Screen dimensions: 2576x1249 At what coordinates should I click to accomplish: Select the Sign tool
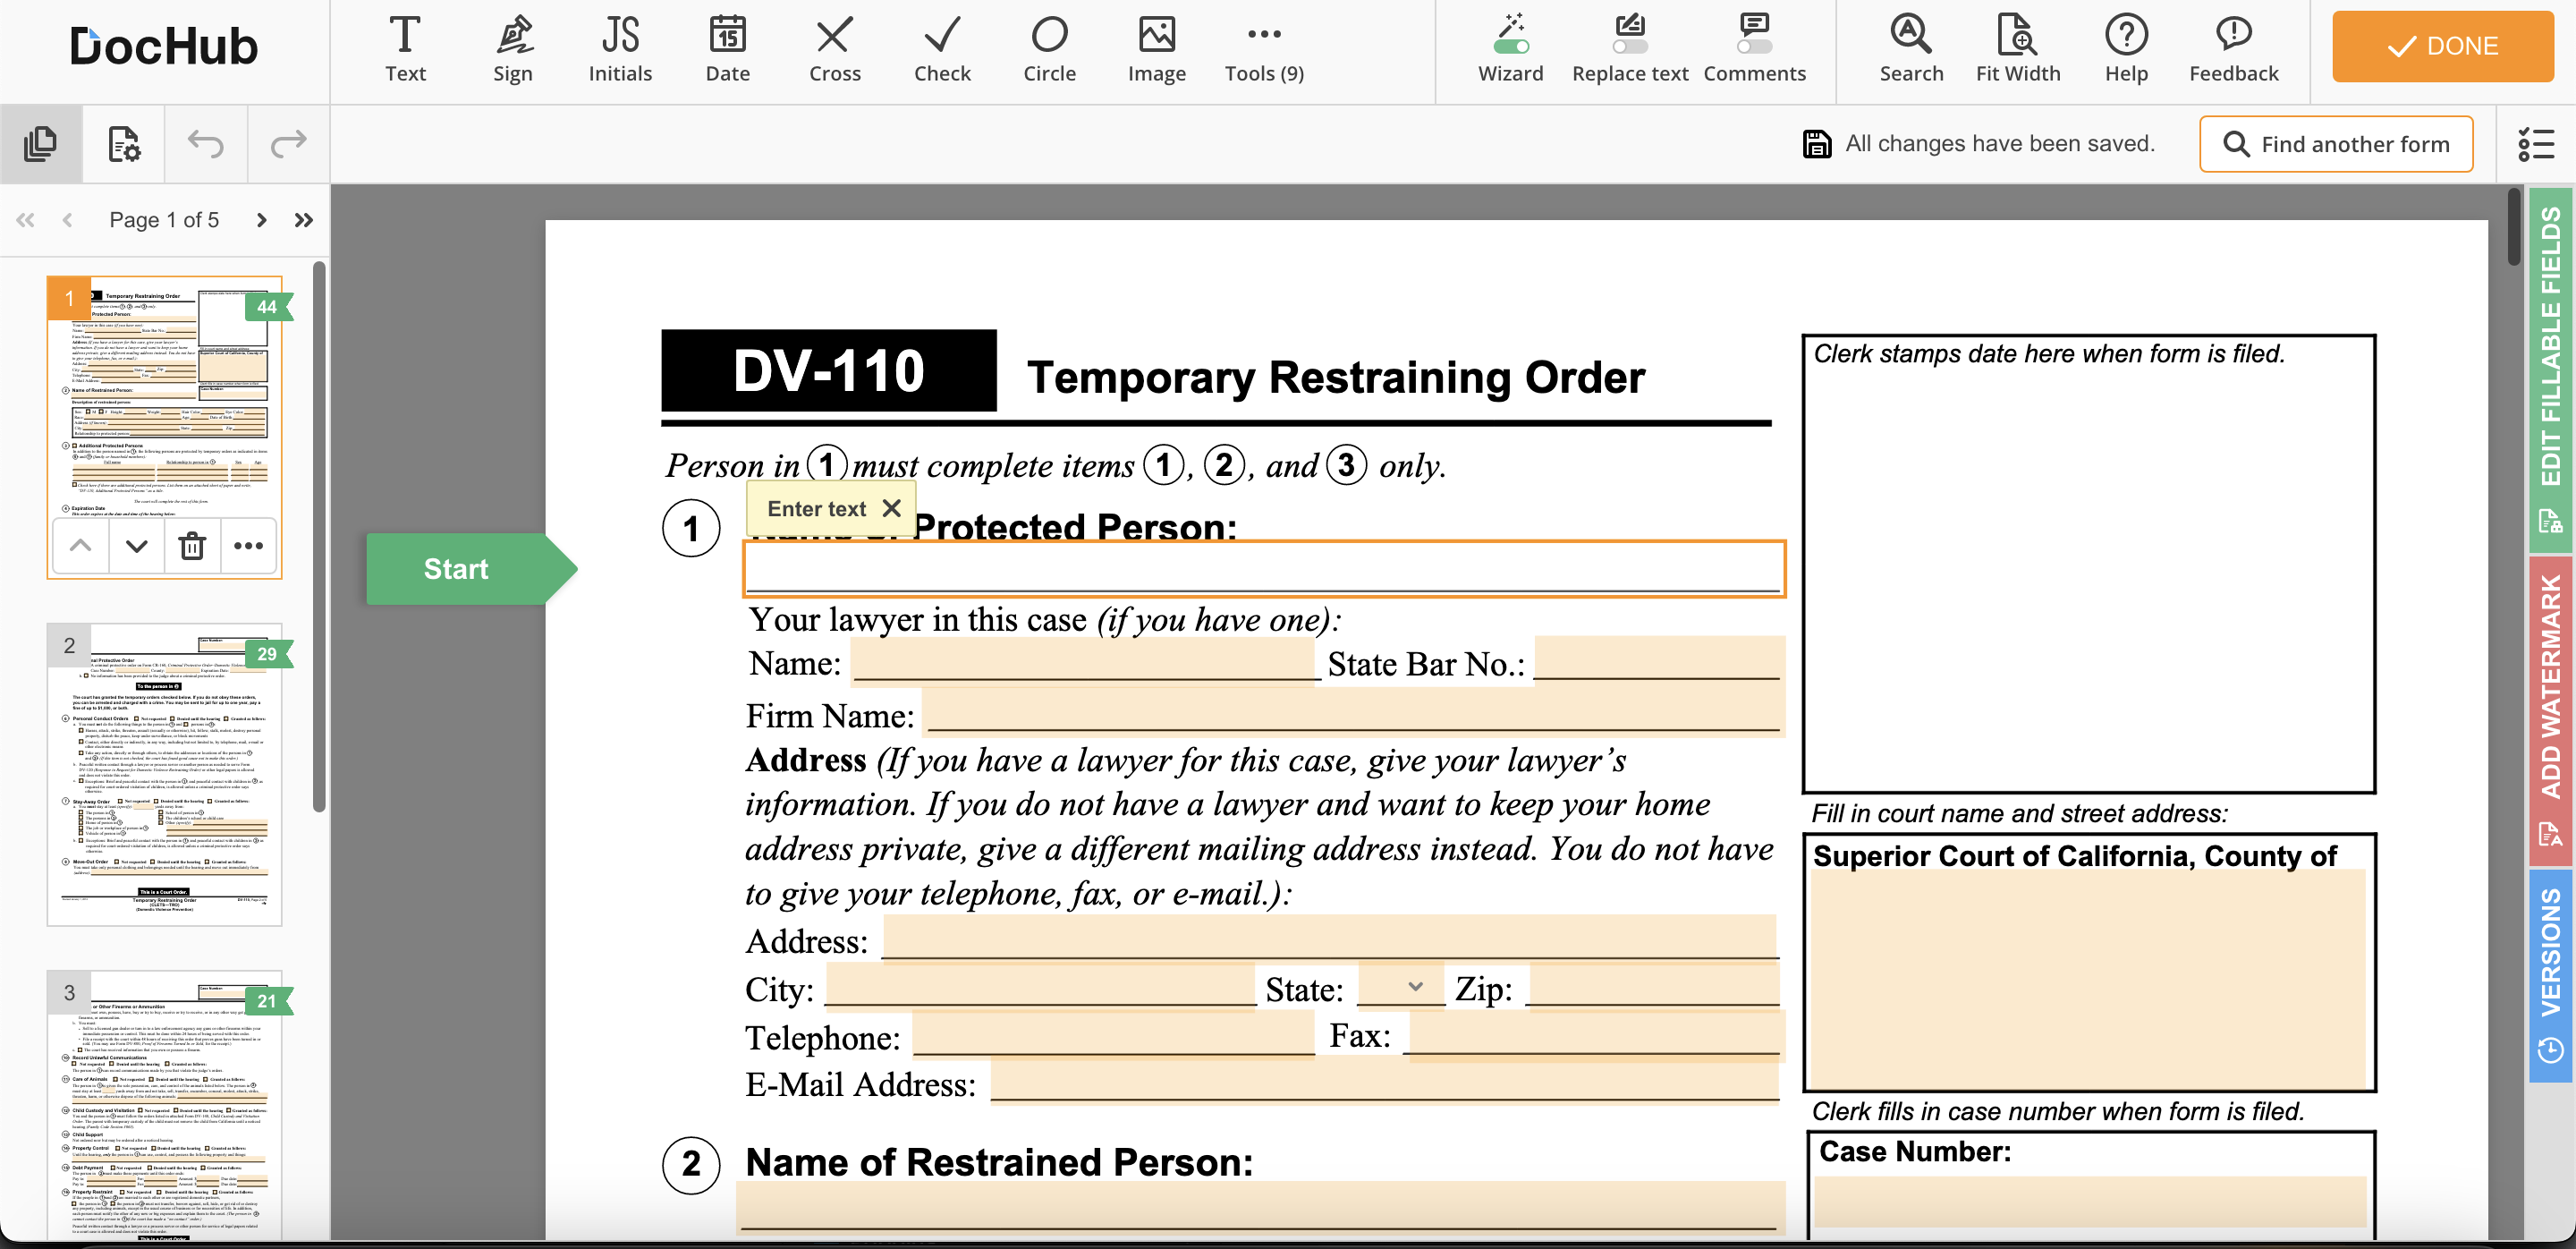point(512,49)
